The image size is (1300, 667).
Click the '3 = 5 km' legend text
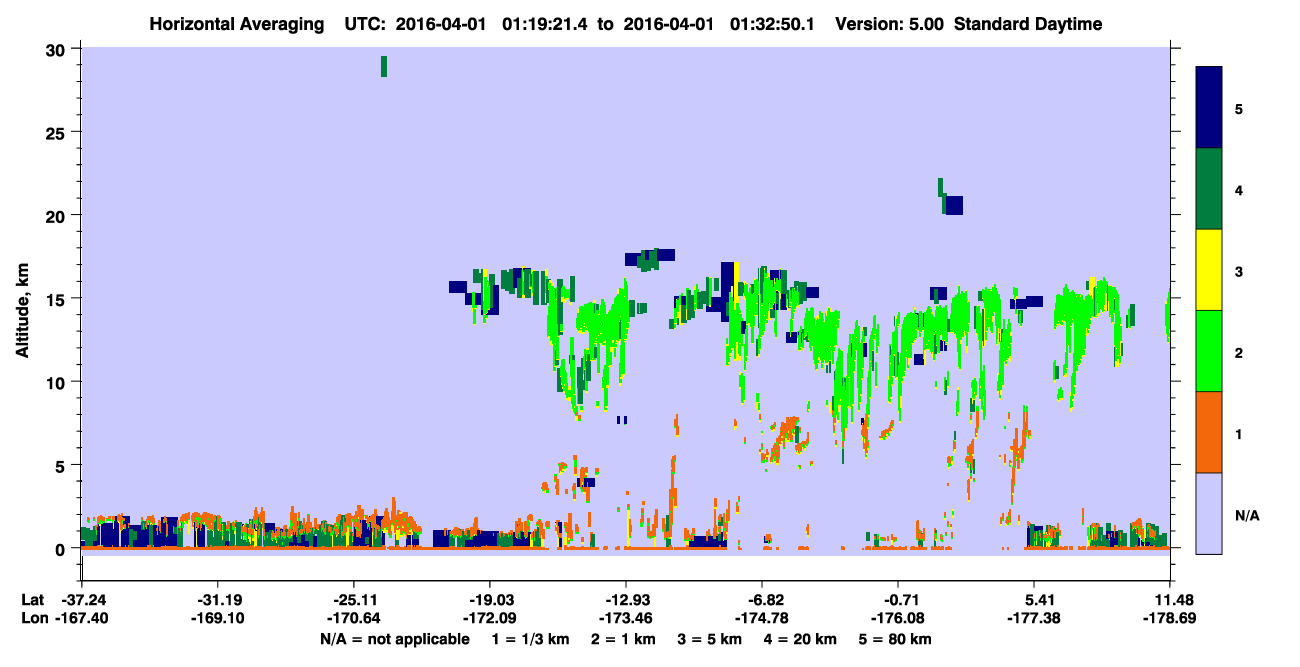[x=709, y=639]
